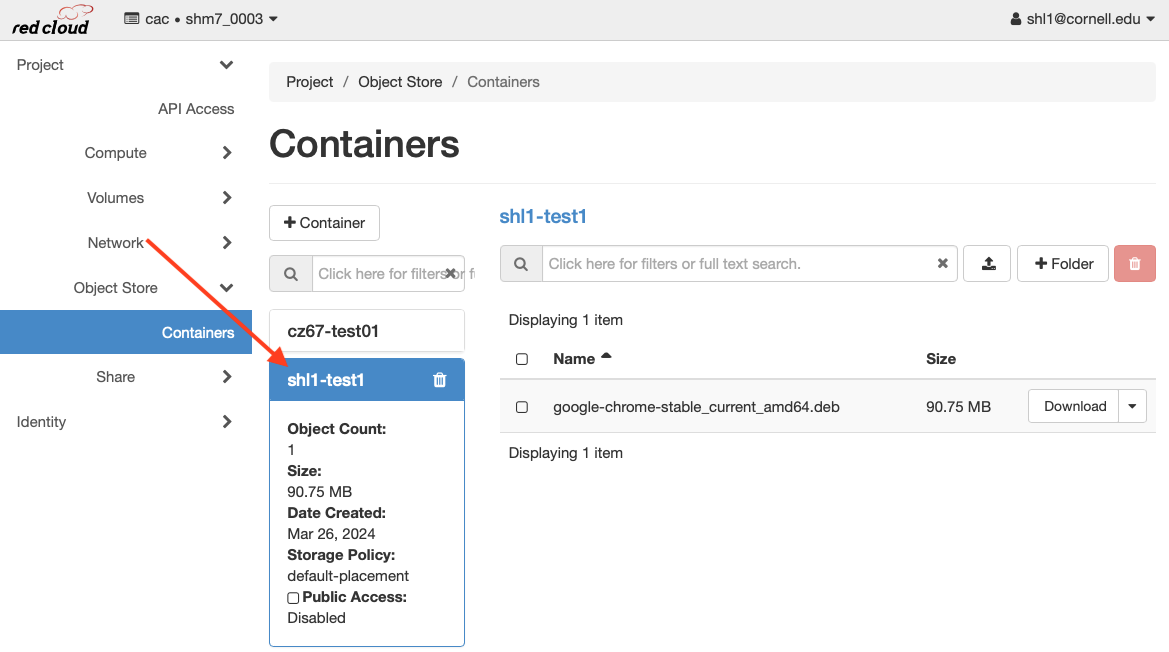Viewport: 1169px width, 652px height.
Task: Click the default-placement storage policy text
Action: pyautogui.click(x=348, y=576)
